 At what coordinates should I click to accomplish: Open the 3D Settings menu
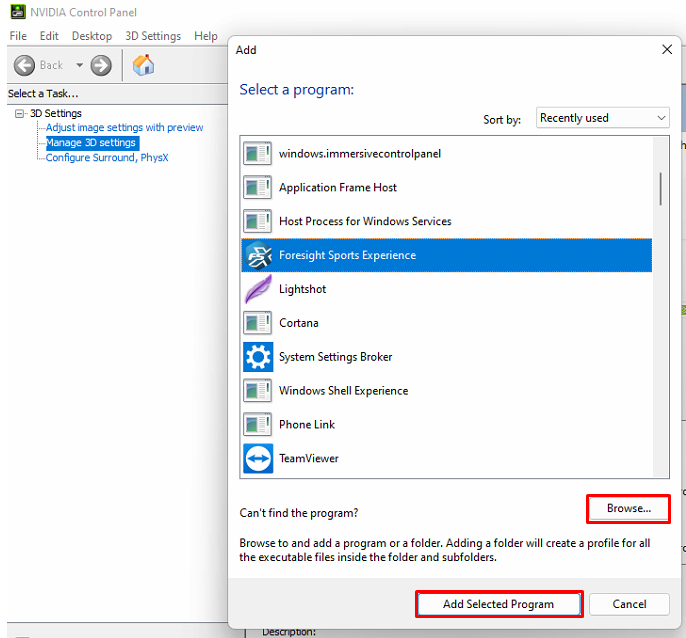click(153, 36)
